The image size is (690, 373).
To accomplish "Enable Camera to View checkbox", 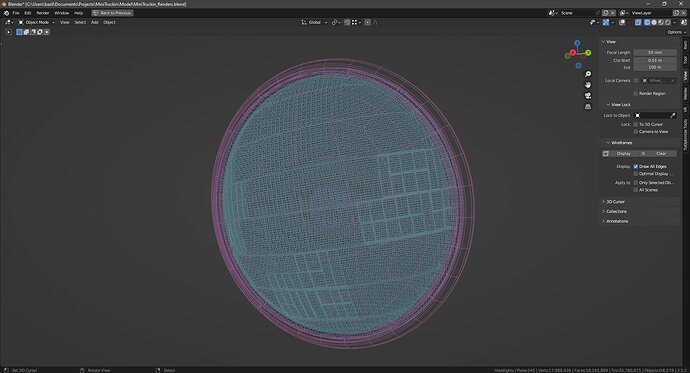I will click(x=635, y=132).
